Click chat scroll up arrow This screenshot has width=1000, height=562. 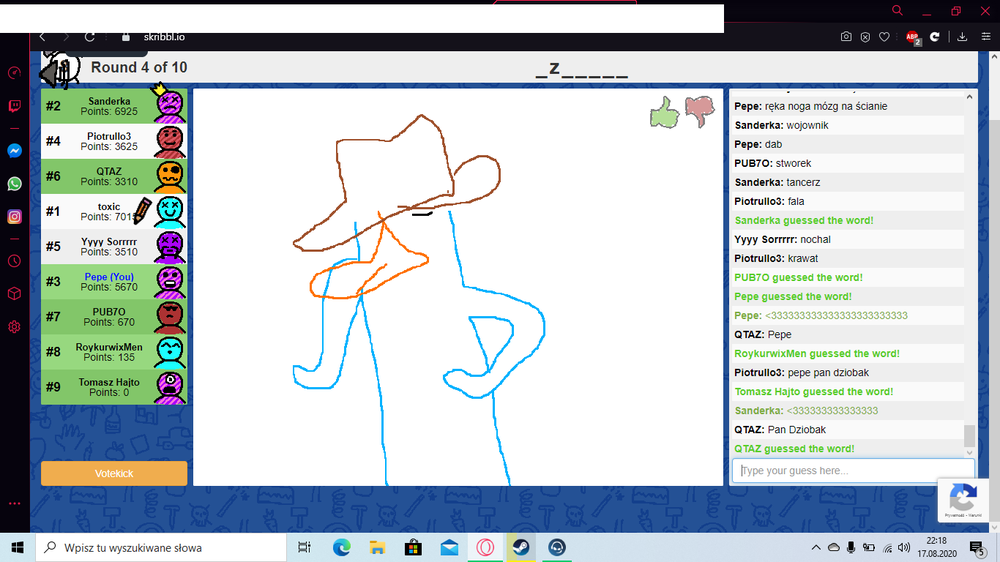click(969, 97)
